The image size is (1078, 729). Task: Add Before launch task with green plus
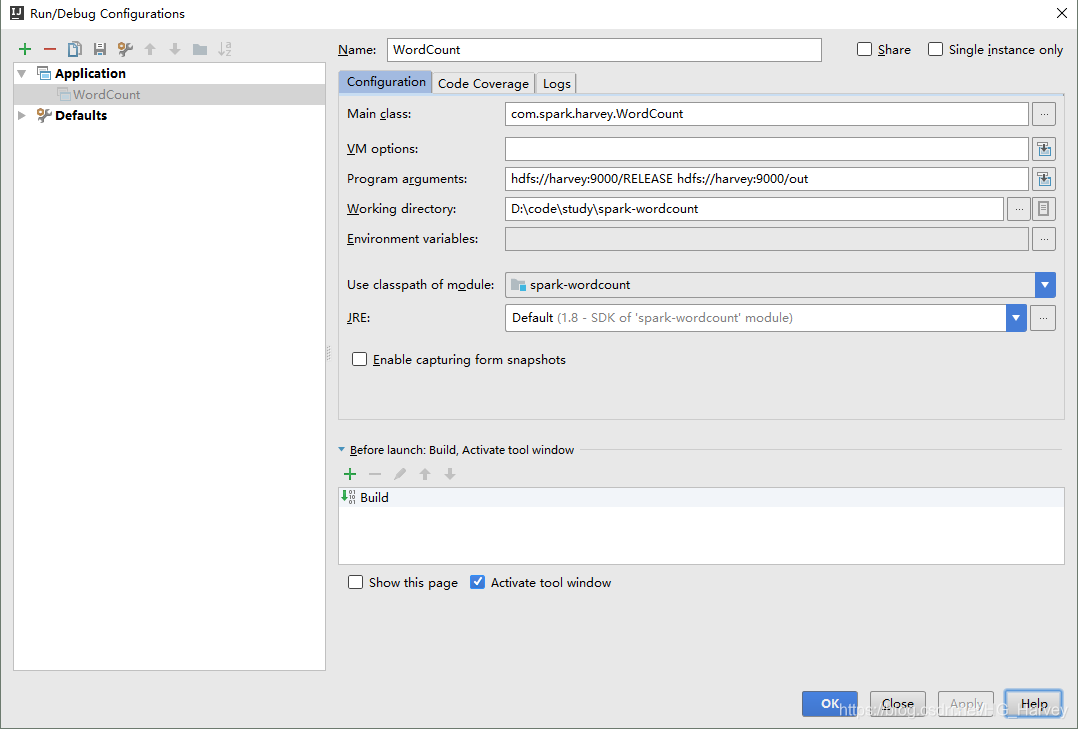tap(350, 474)
